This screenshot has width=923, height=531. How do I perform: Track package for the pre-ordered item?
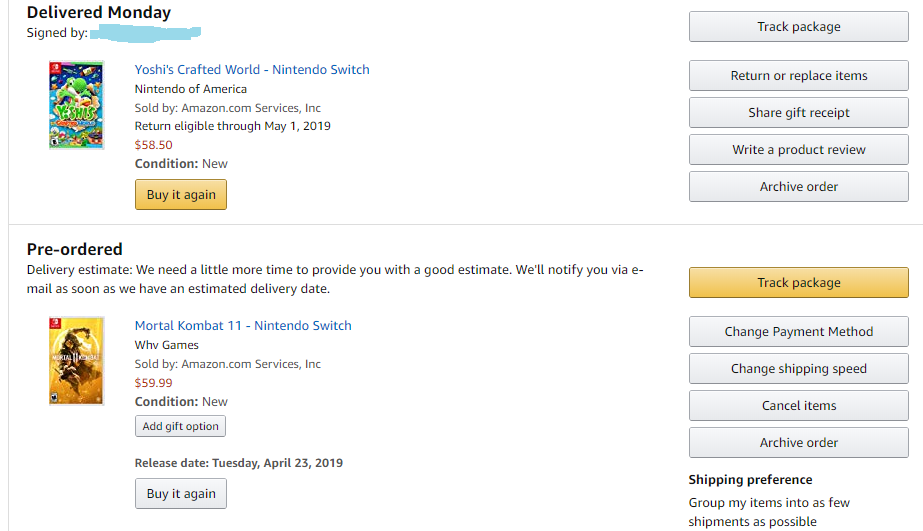tap(799, 283)
